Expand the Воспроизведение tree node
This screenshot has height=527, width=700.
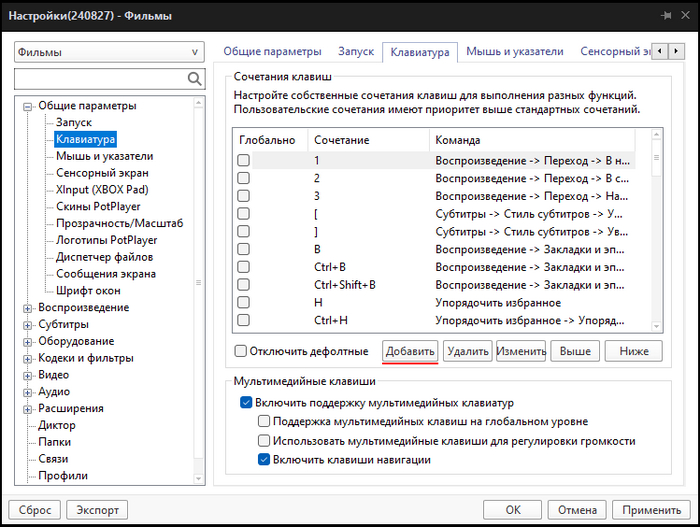click(28, 308)
